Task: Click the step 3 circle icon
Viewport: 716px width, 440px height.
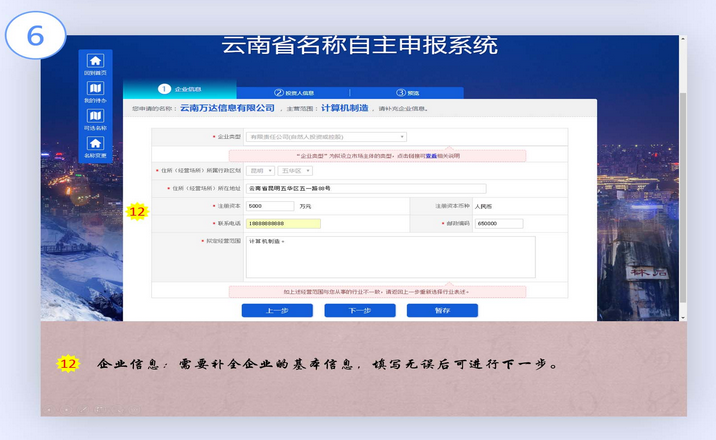Action: [401, 92]
